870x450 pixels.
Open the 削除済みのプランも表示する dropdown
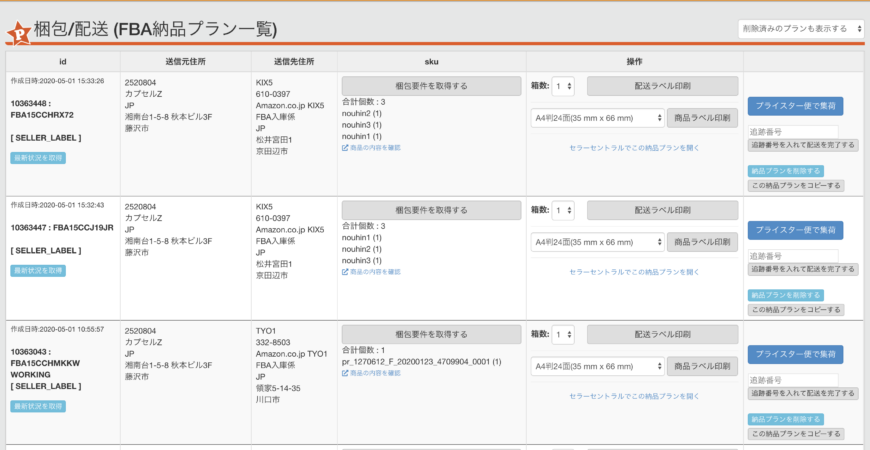coord(801,29)
